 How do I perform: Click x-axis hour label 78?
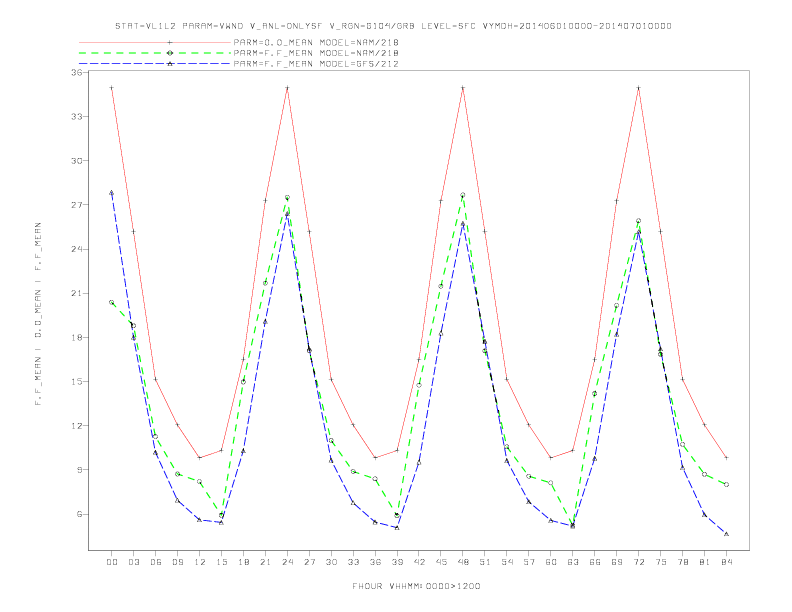pos(683,562)
